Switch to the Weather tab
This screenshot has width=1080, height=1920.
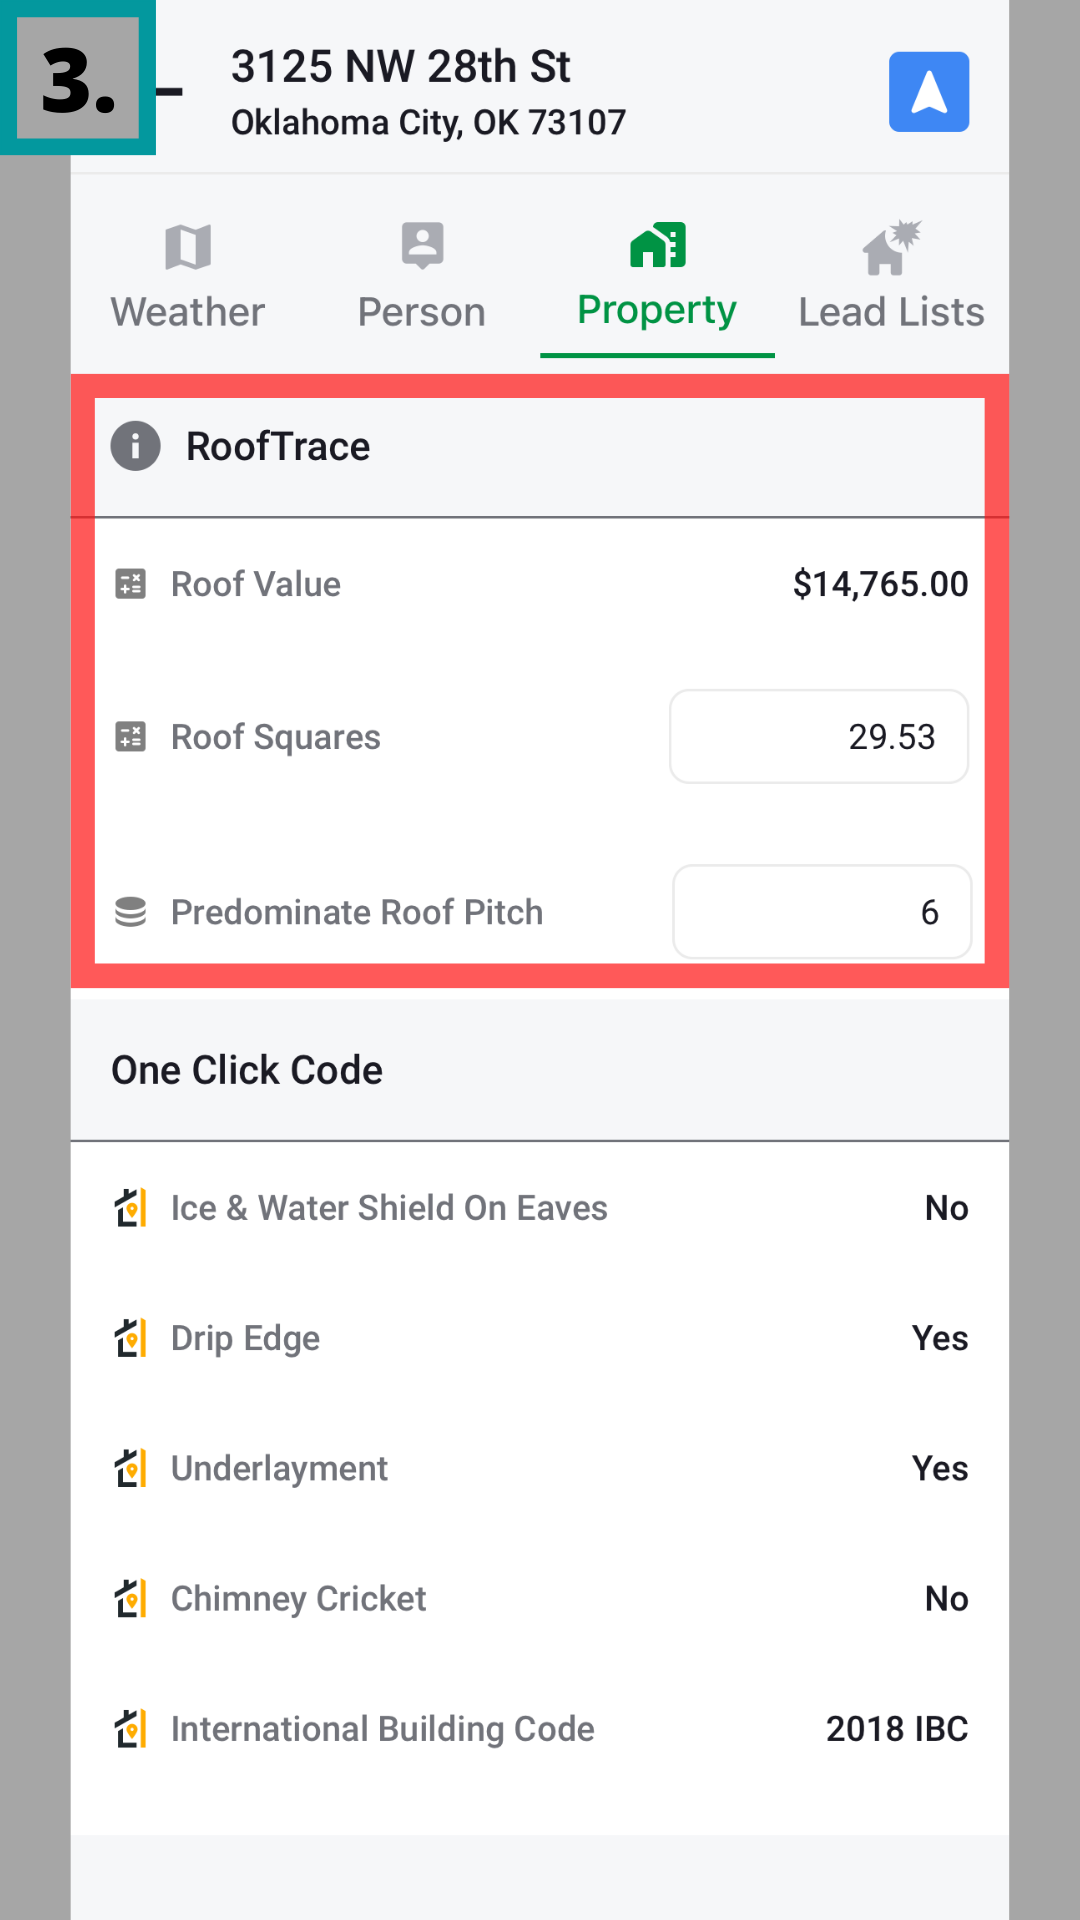pos(188,277)
